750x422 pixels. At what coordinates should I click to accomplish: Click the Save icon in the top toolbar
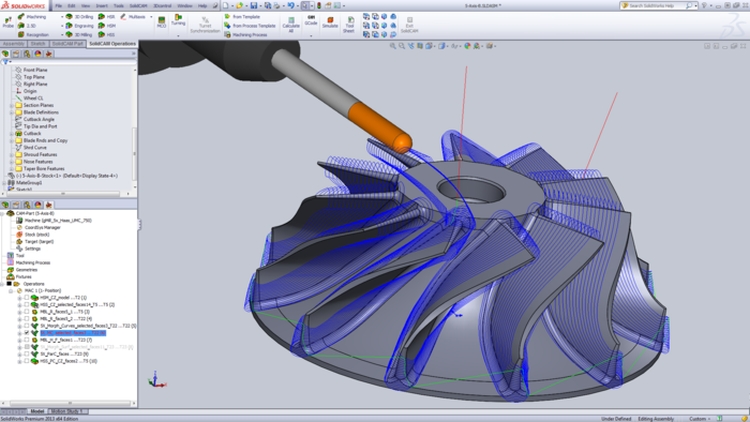click(254, 6)
